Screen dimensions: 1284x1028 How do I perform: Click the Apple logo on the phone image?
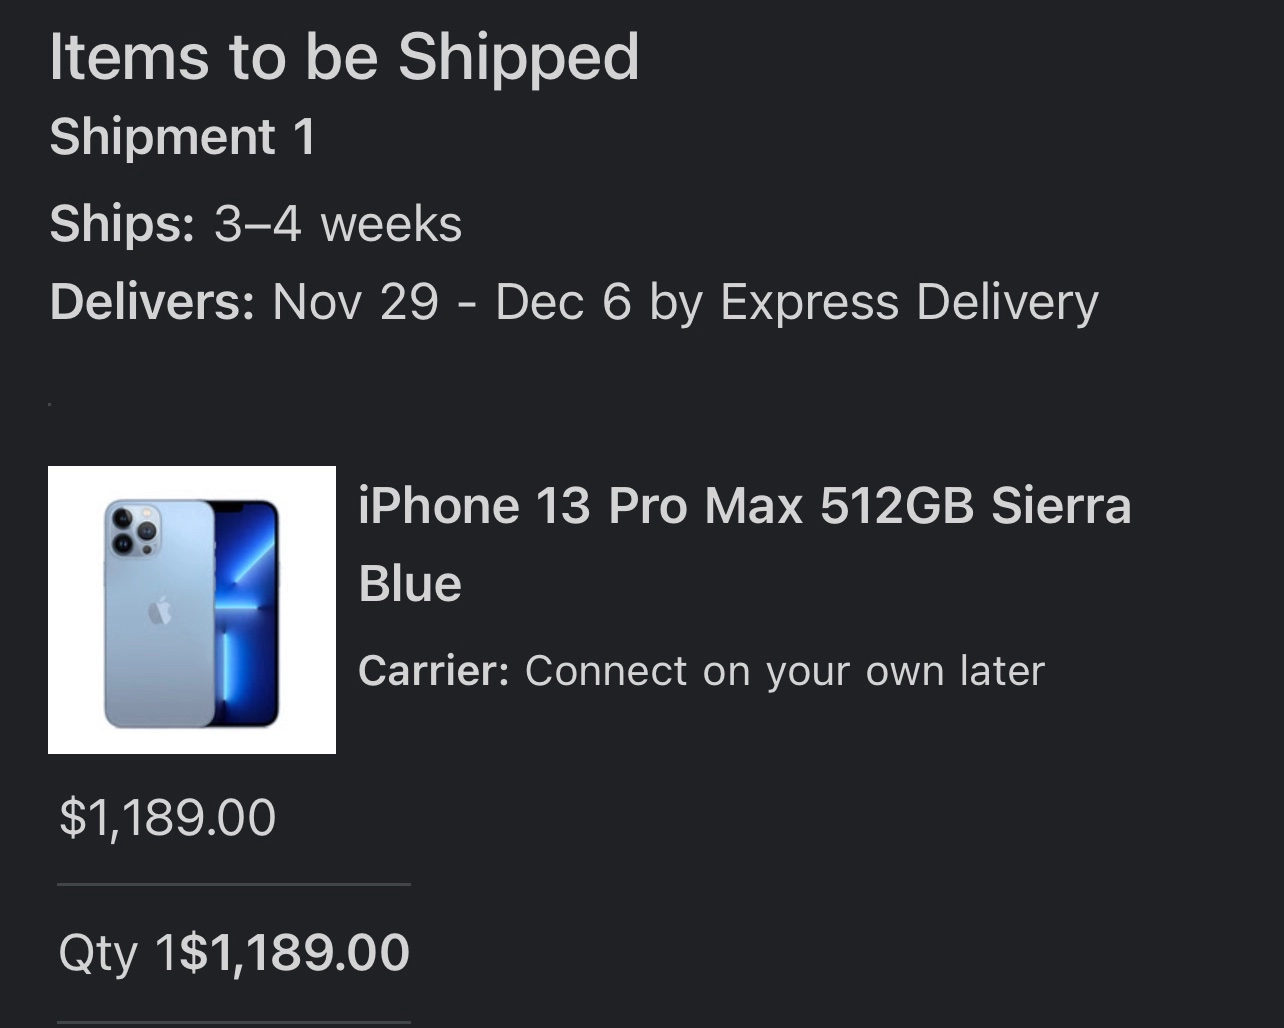pyautogui.click(x=160, y=610)
